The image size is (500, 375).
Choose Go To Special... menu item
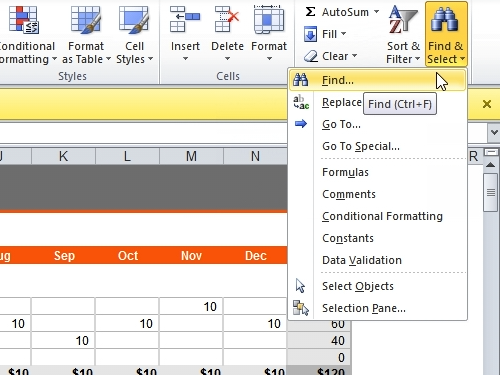378,146
